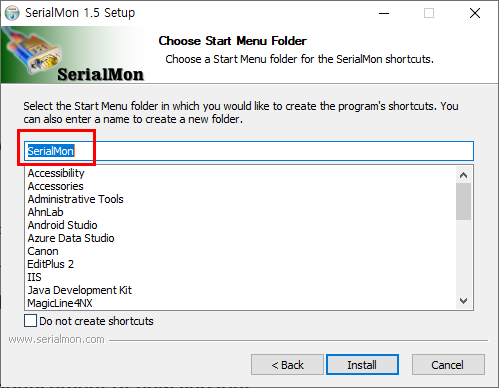Screen dimensions: 499x388
Task: Choose Java Development Kit folder
Action: [80, 290]
